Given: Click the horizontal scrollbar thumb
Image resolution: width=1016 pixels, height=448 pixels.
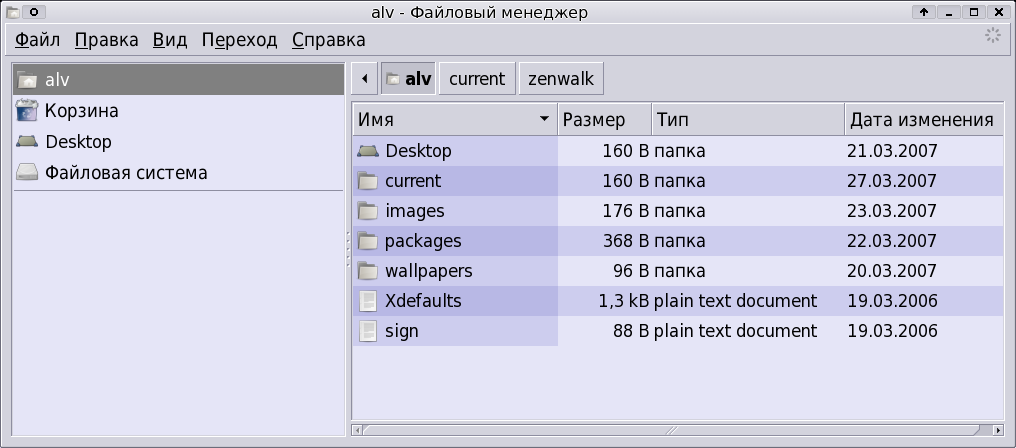Looking at the screenshot, I should tap(672, 430).
